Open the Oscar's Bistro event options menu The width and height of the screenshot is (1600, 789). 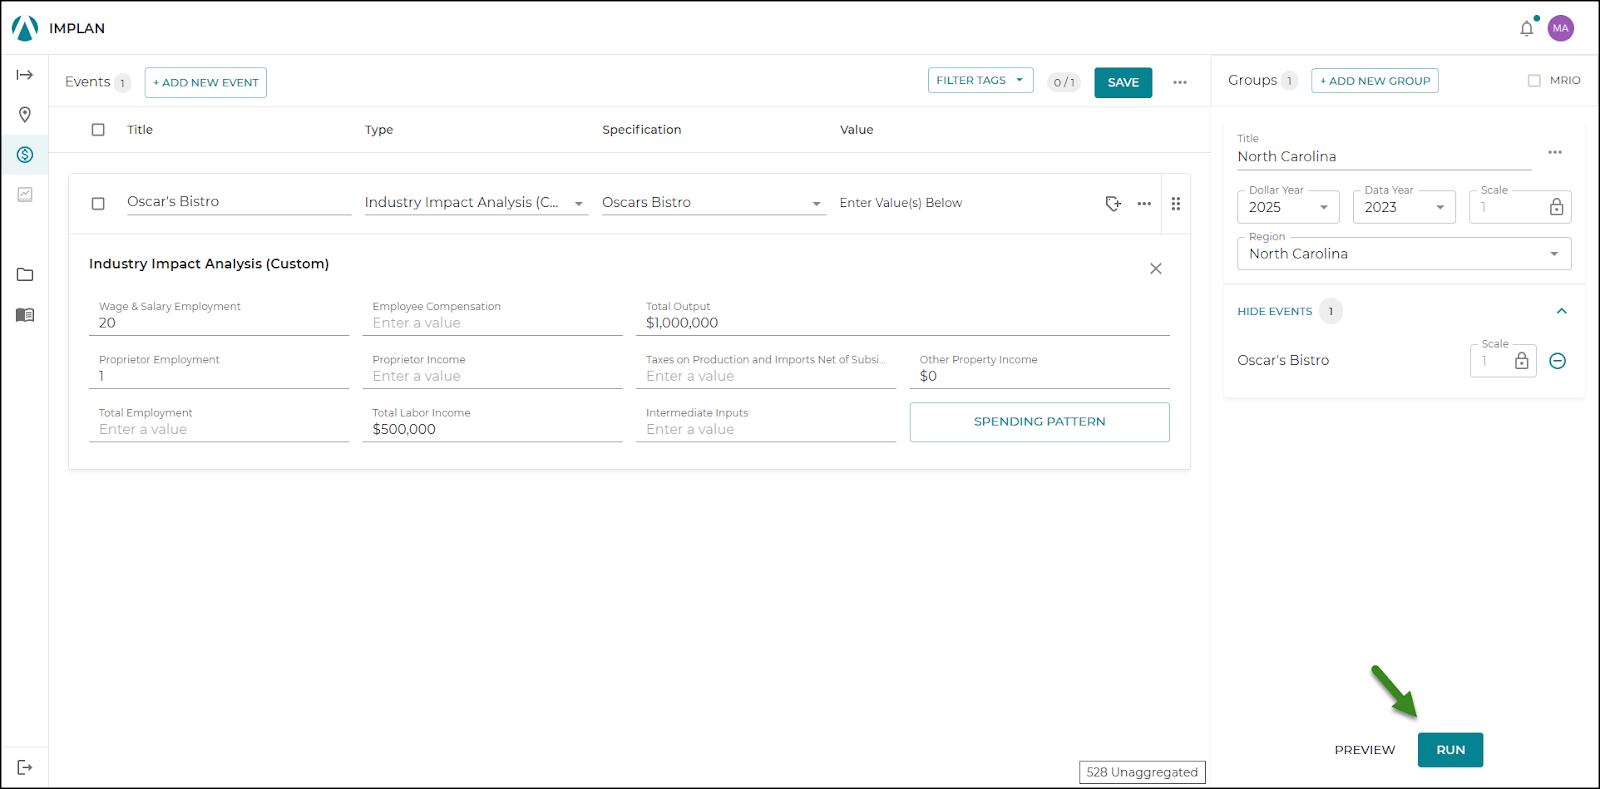click(1144, 203)
